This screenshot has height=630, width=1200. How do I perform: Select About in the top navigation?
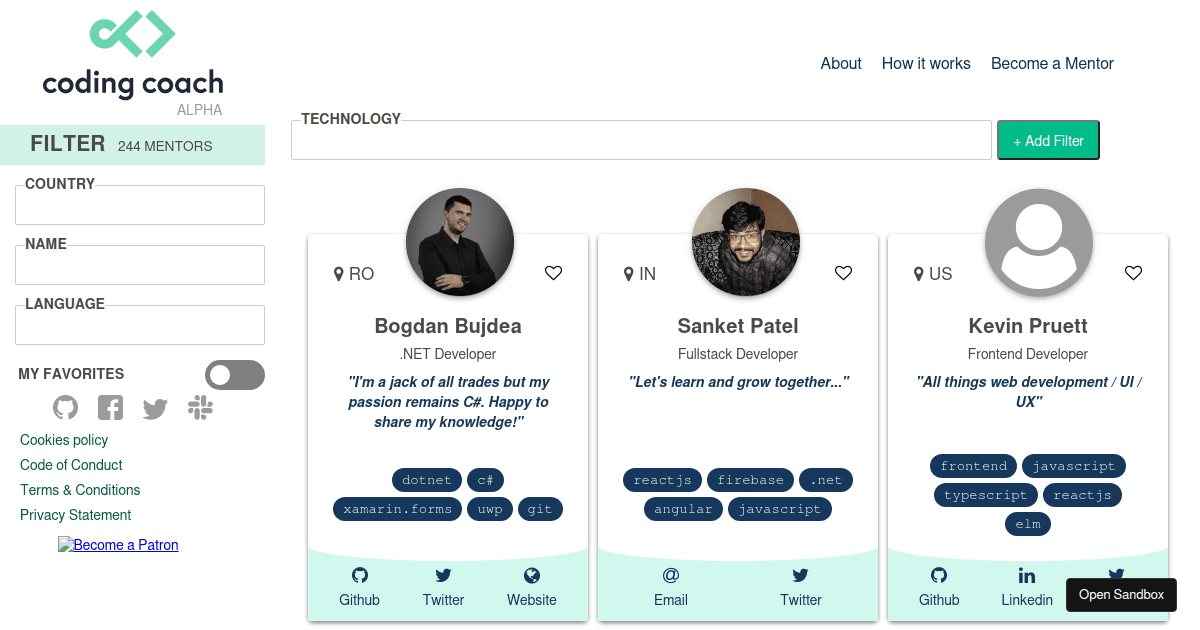tap(841, 63)
